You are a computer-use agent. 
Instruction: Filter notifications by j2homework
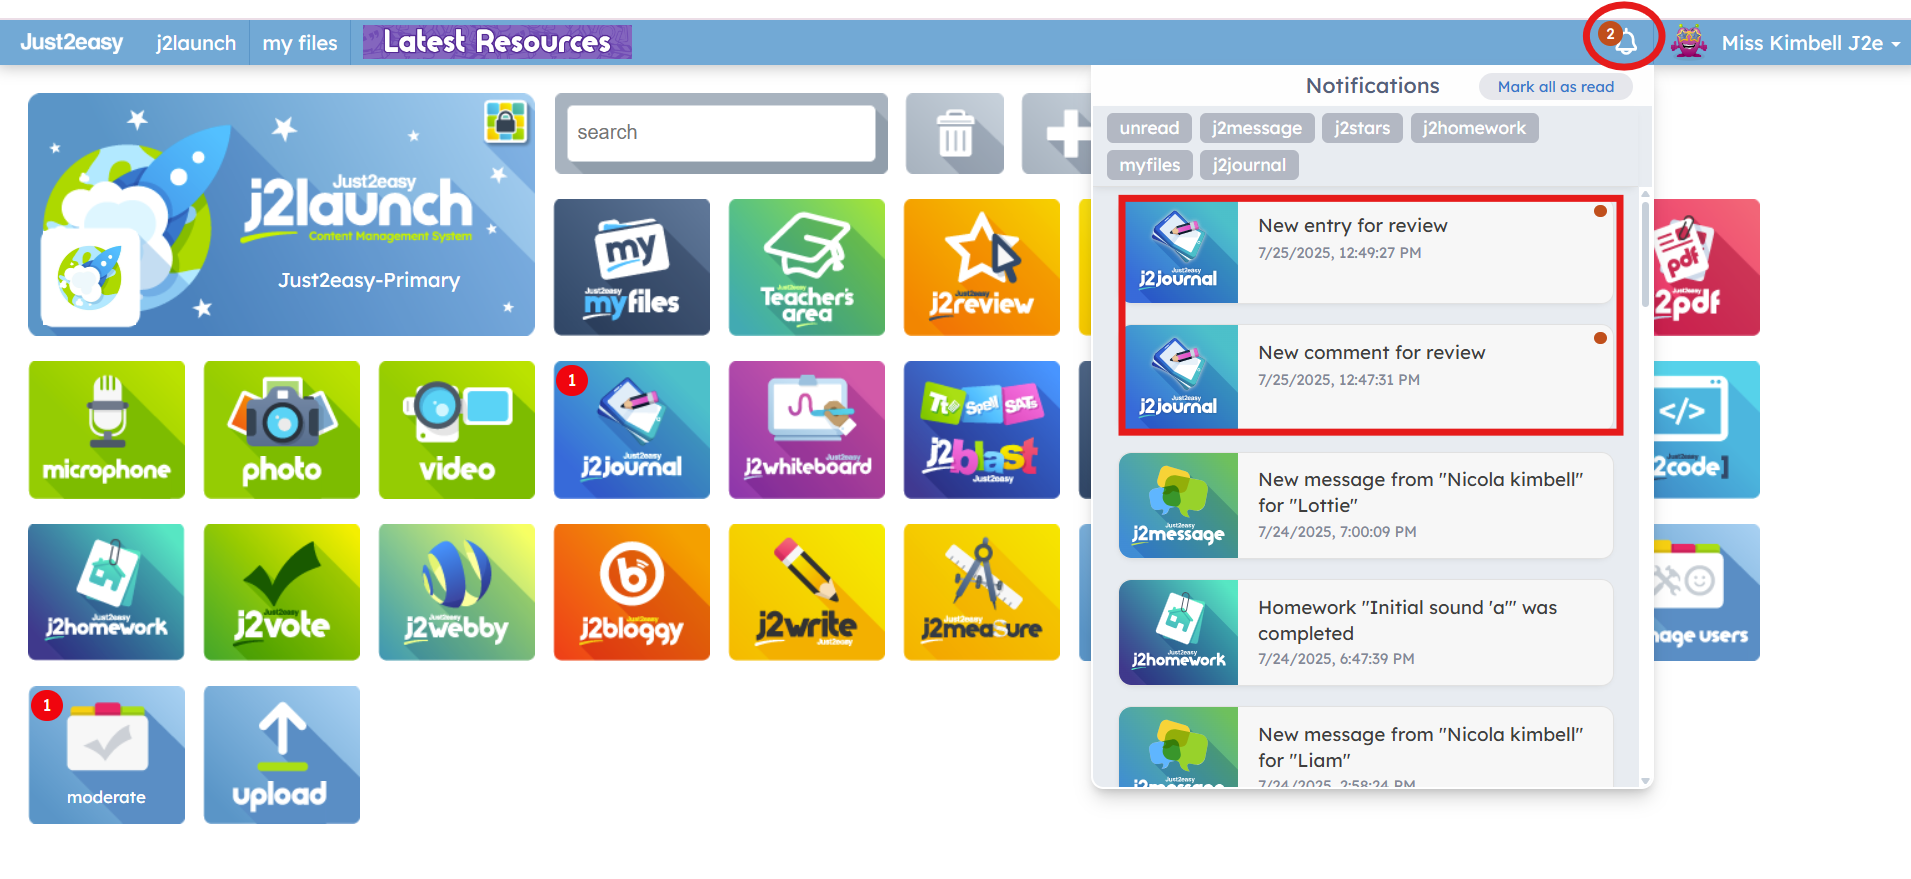coord(1474,128)
